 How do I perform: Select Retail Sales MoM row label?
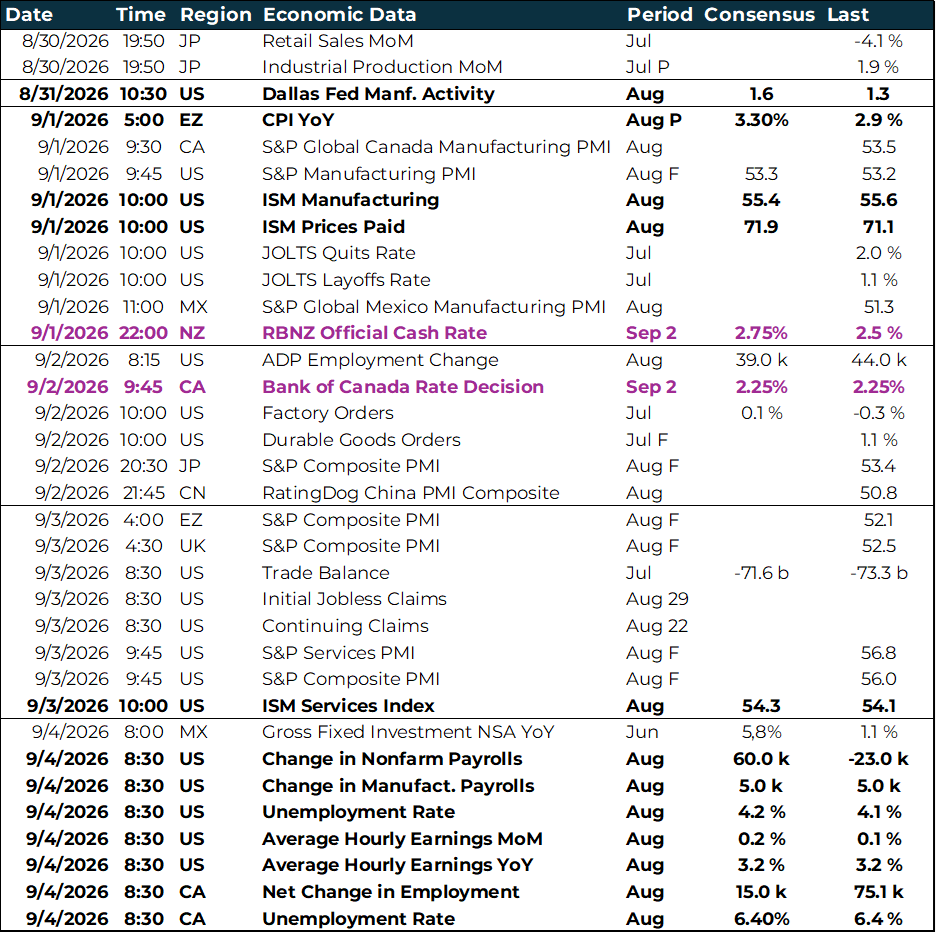pyautogui.click(x=337, y=41)
